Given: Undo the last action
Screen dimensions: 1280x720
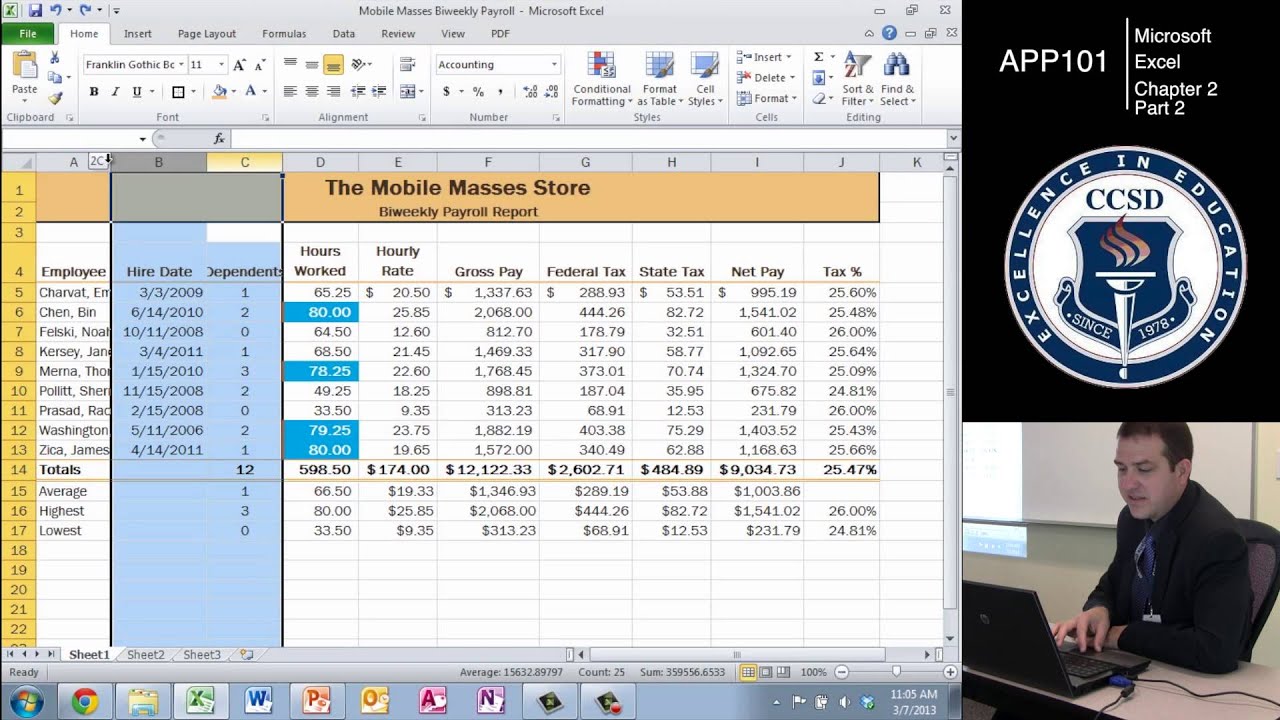Looking at the screenshot, I should coord(57,11).
